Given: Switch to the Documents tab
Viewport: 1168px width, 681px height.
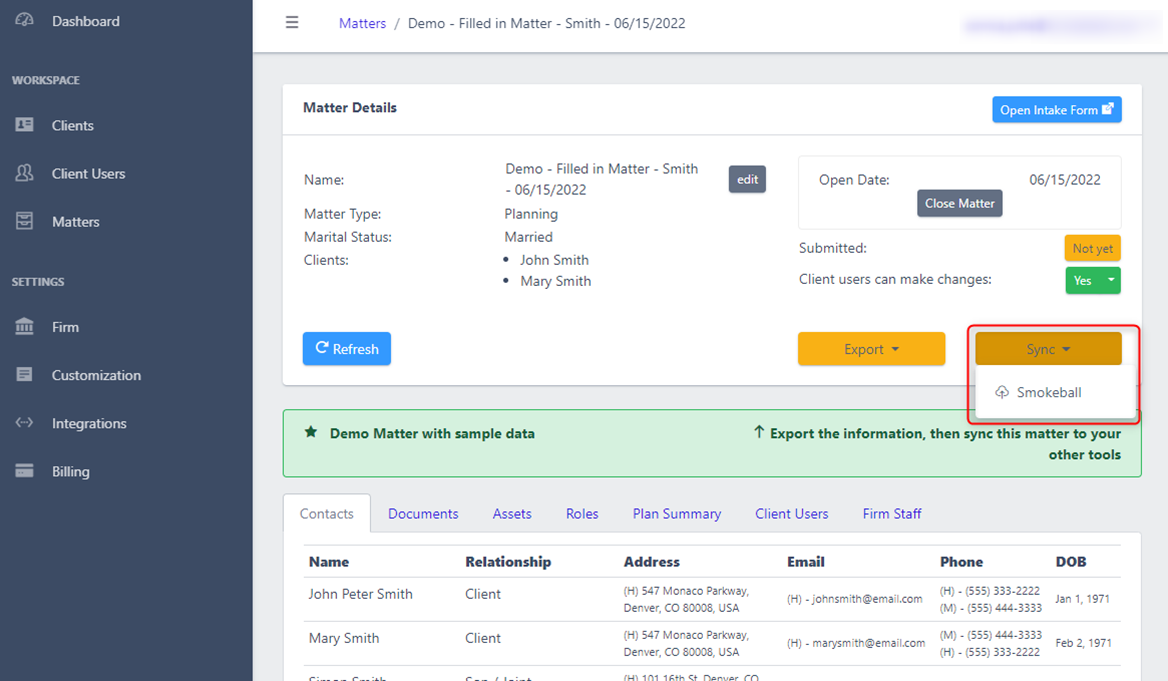Looking at the screenshot, I should (423, 514).
